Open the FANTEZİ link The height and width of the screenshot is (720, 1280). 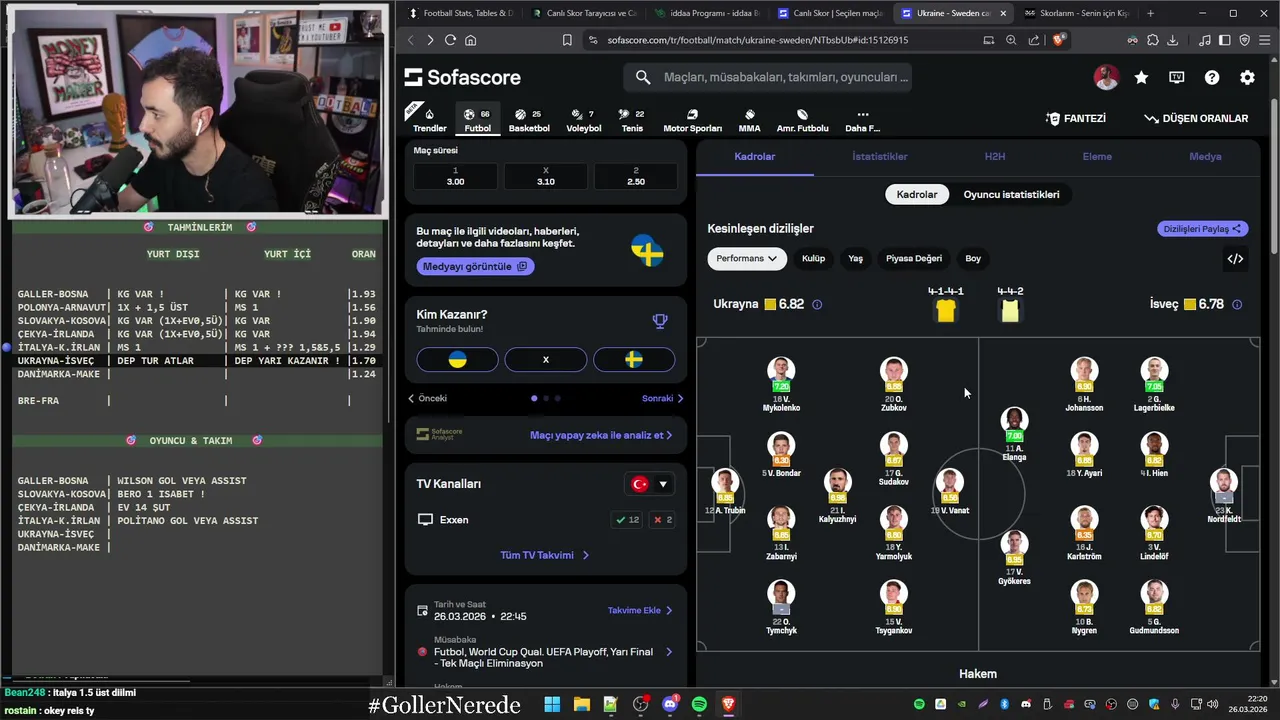pyautogui.click(x=1076, y=118)
